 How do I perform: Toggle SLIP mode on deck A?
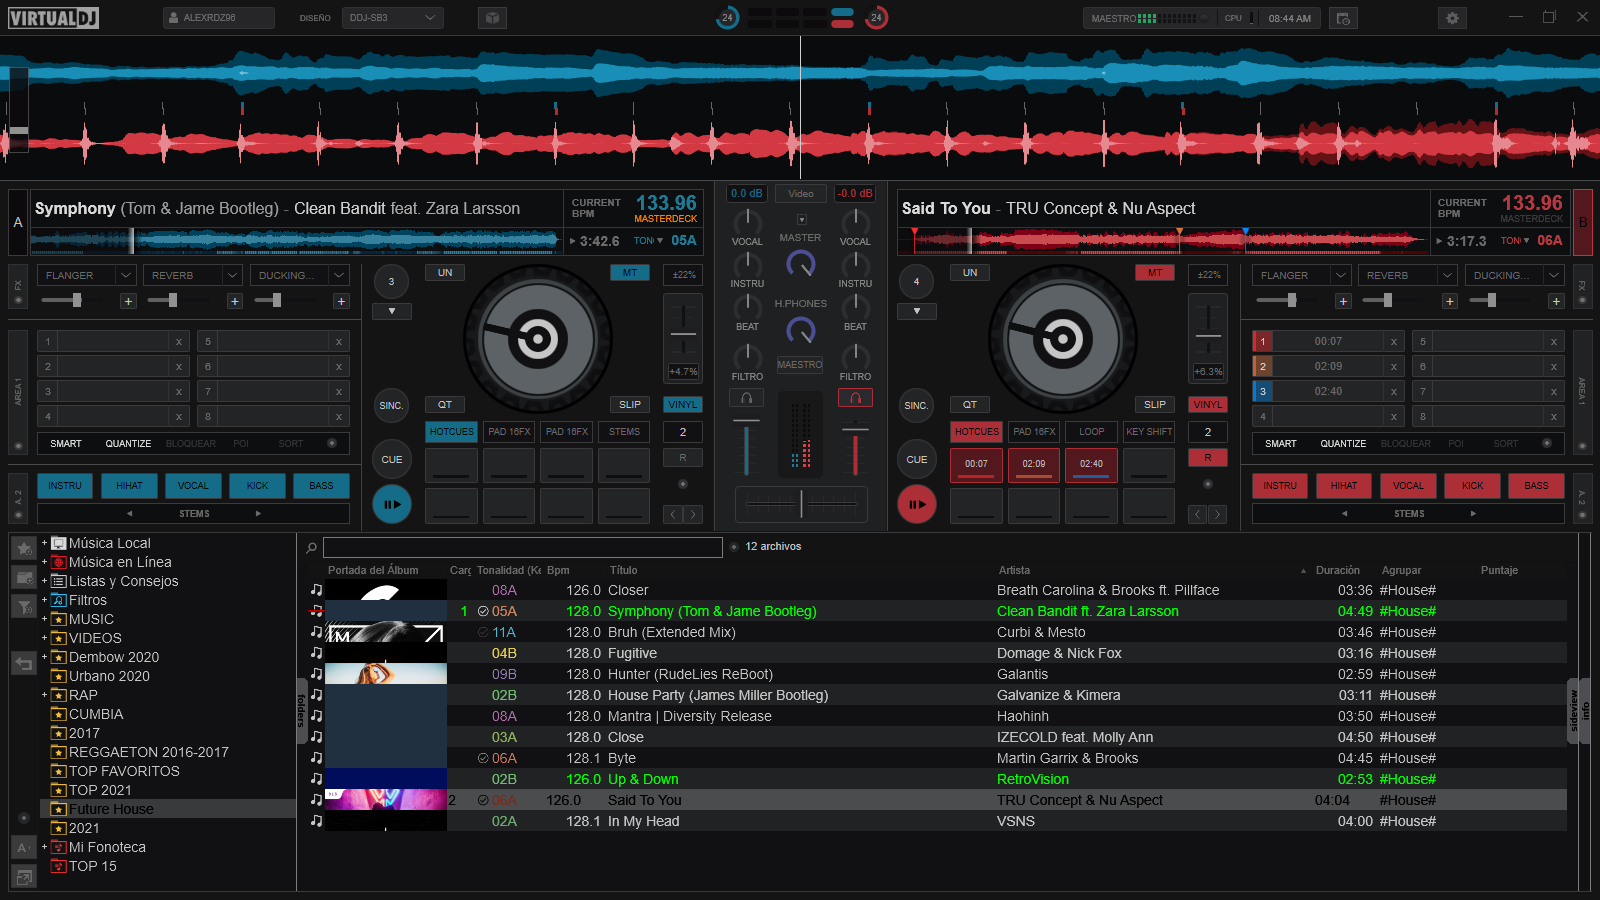click(x=630, y=405)
